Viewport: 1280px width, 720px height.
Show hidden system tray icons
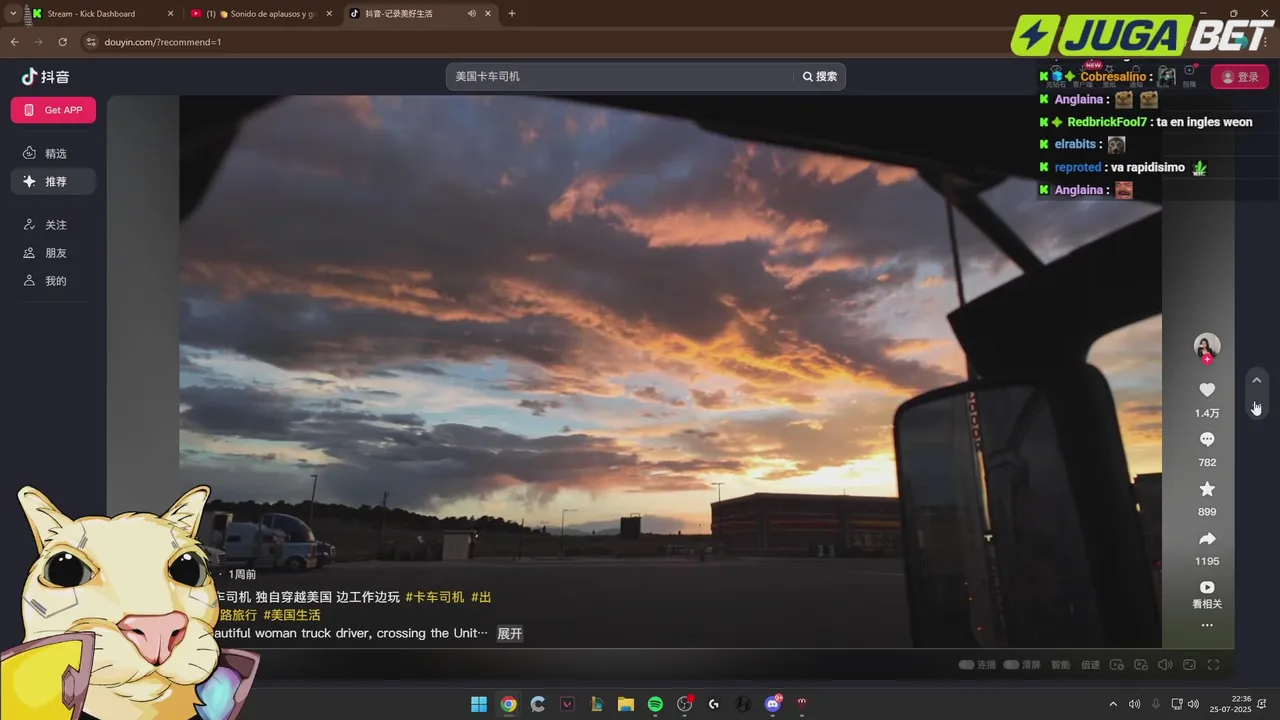[1113, 704]
